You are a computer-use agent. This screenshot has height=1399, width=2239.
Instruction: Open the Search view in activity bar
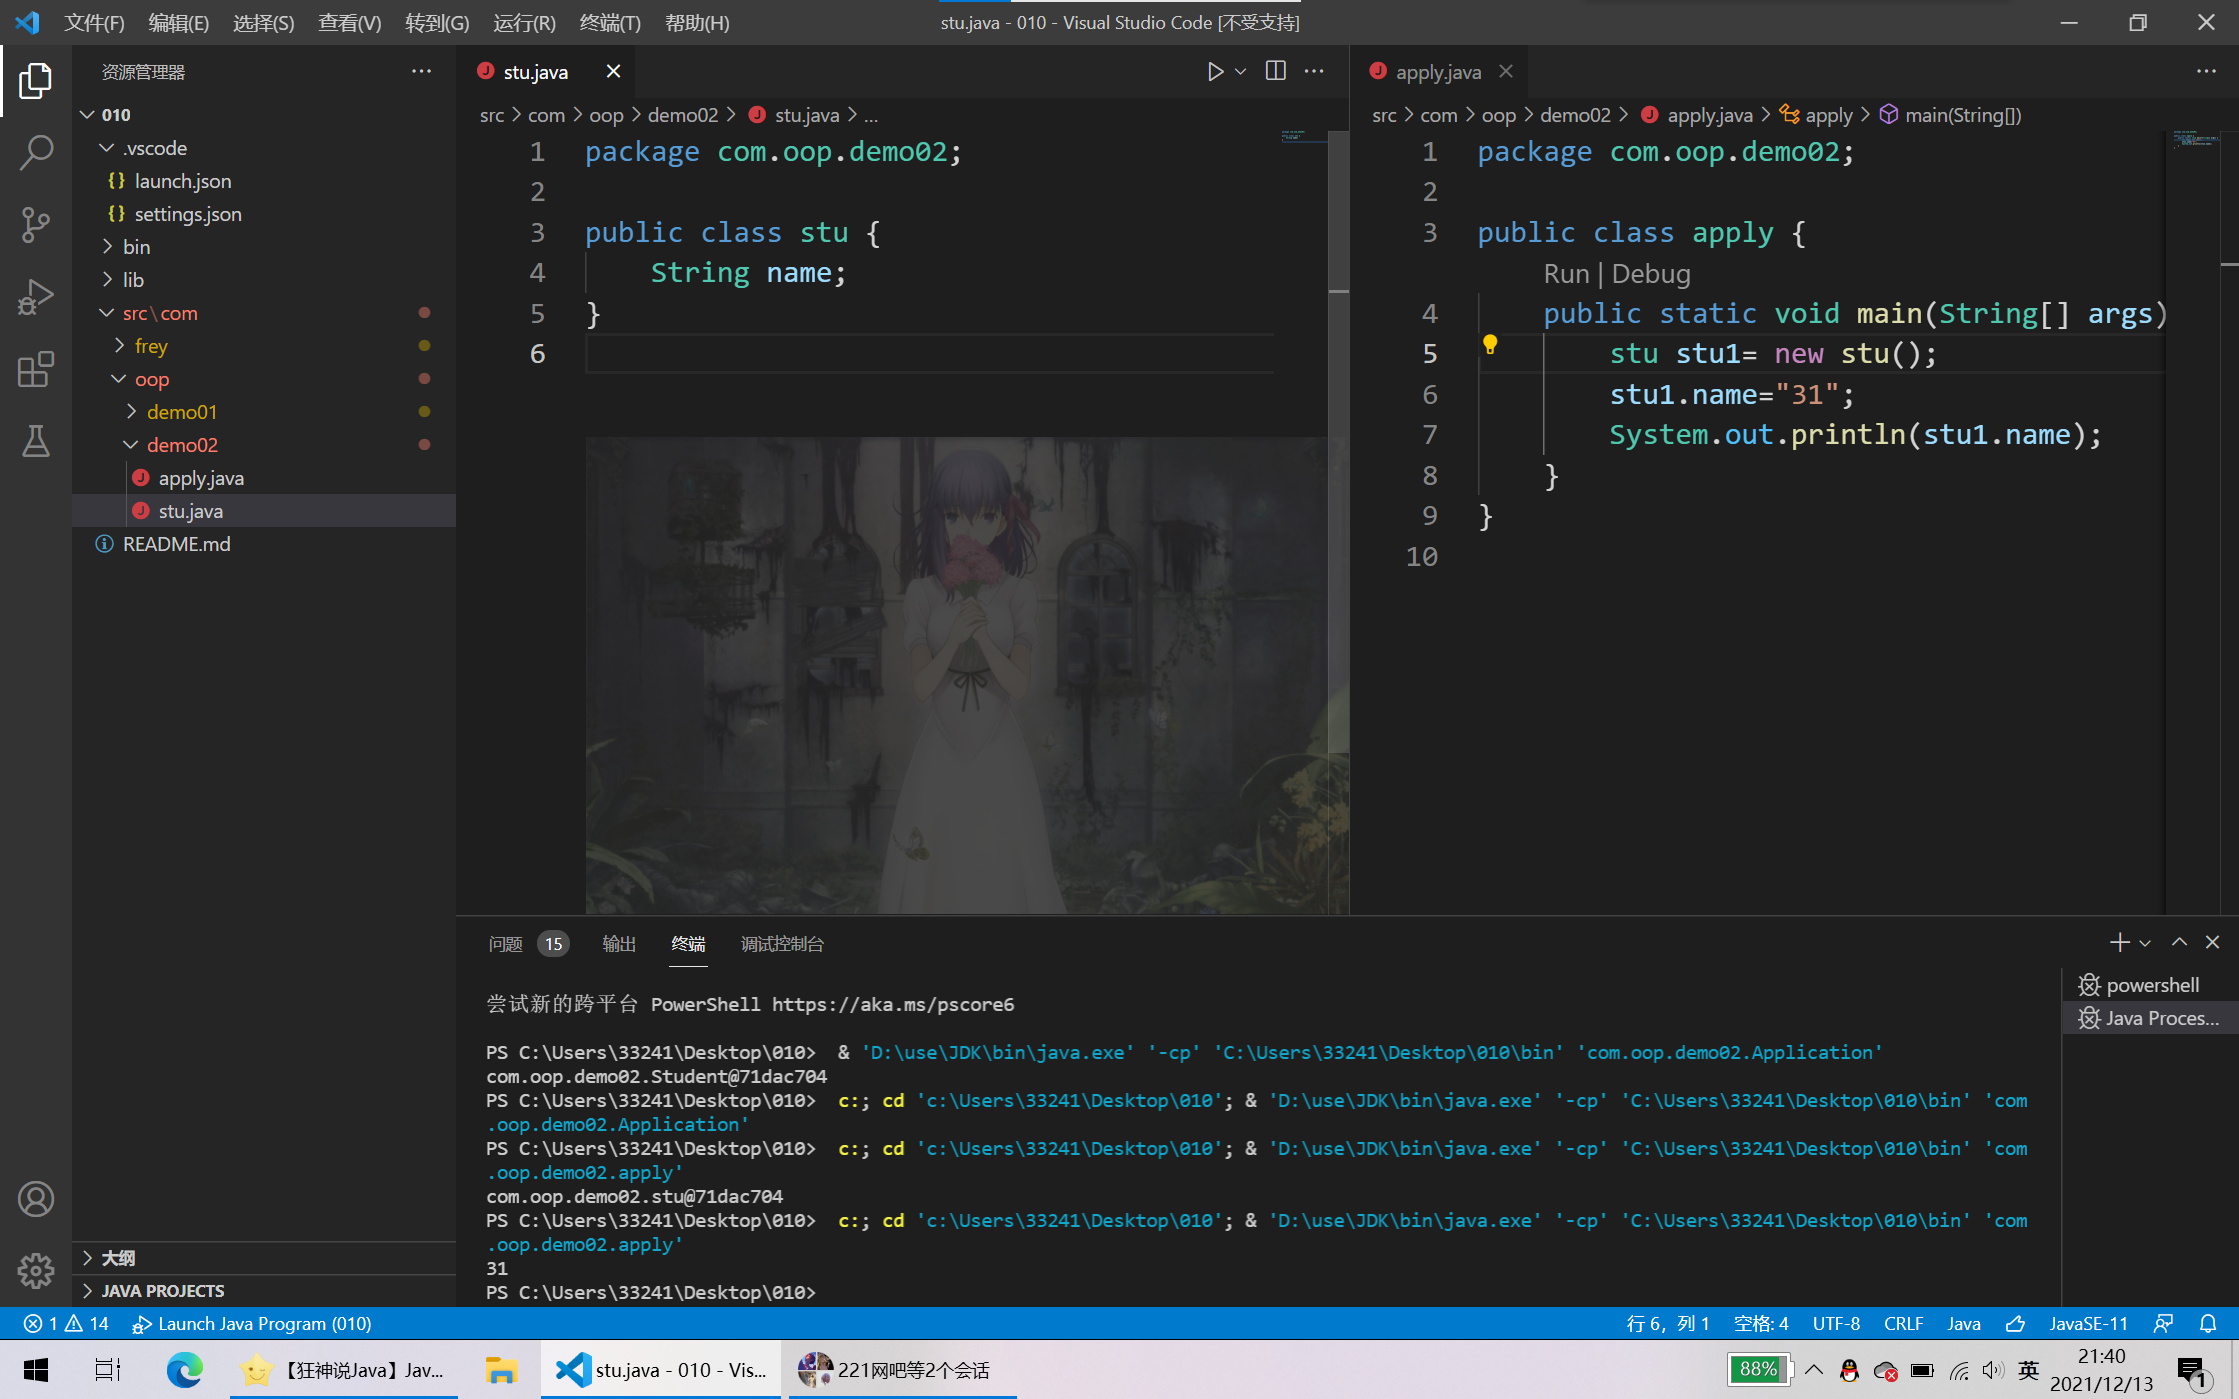point(36,153)
